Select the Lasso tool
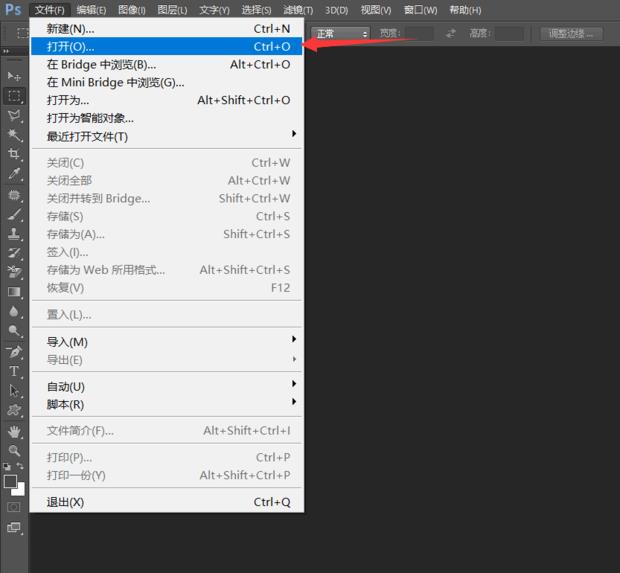 click(x=14, y=115)
